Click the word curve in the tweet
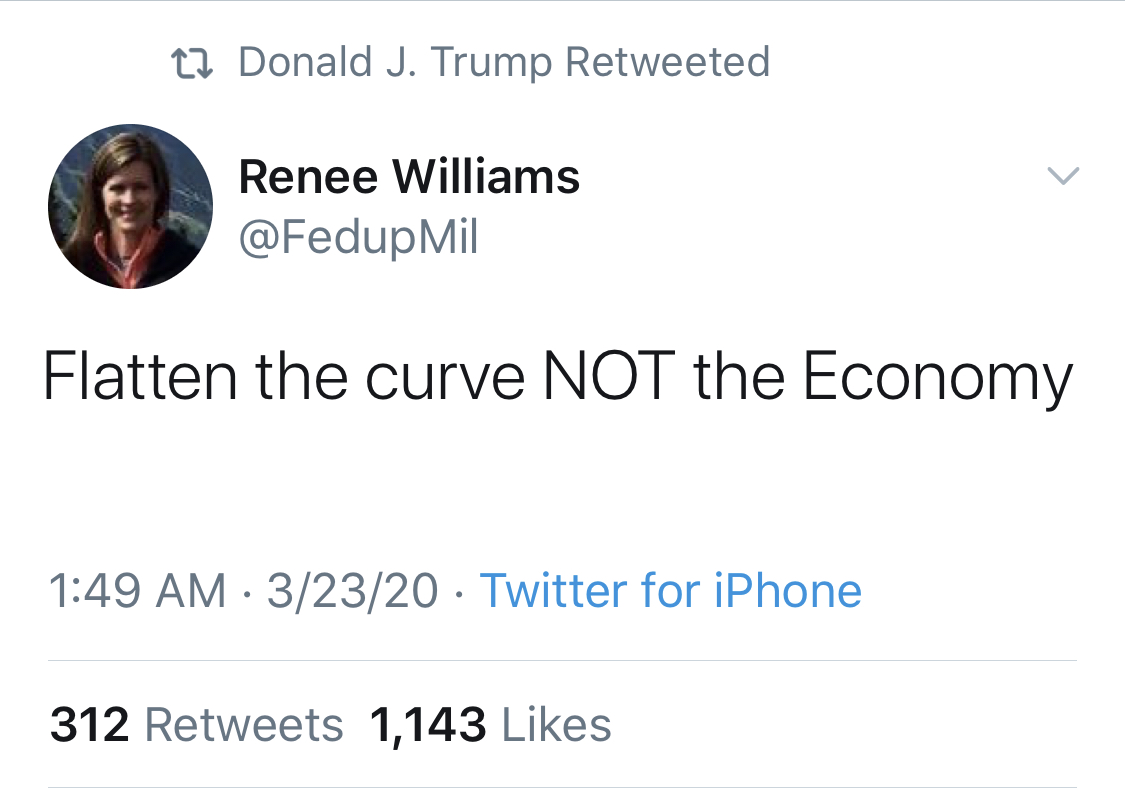1125x788 pixels. tap(443, 377)
